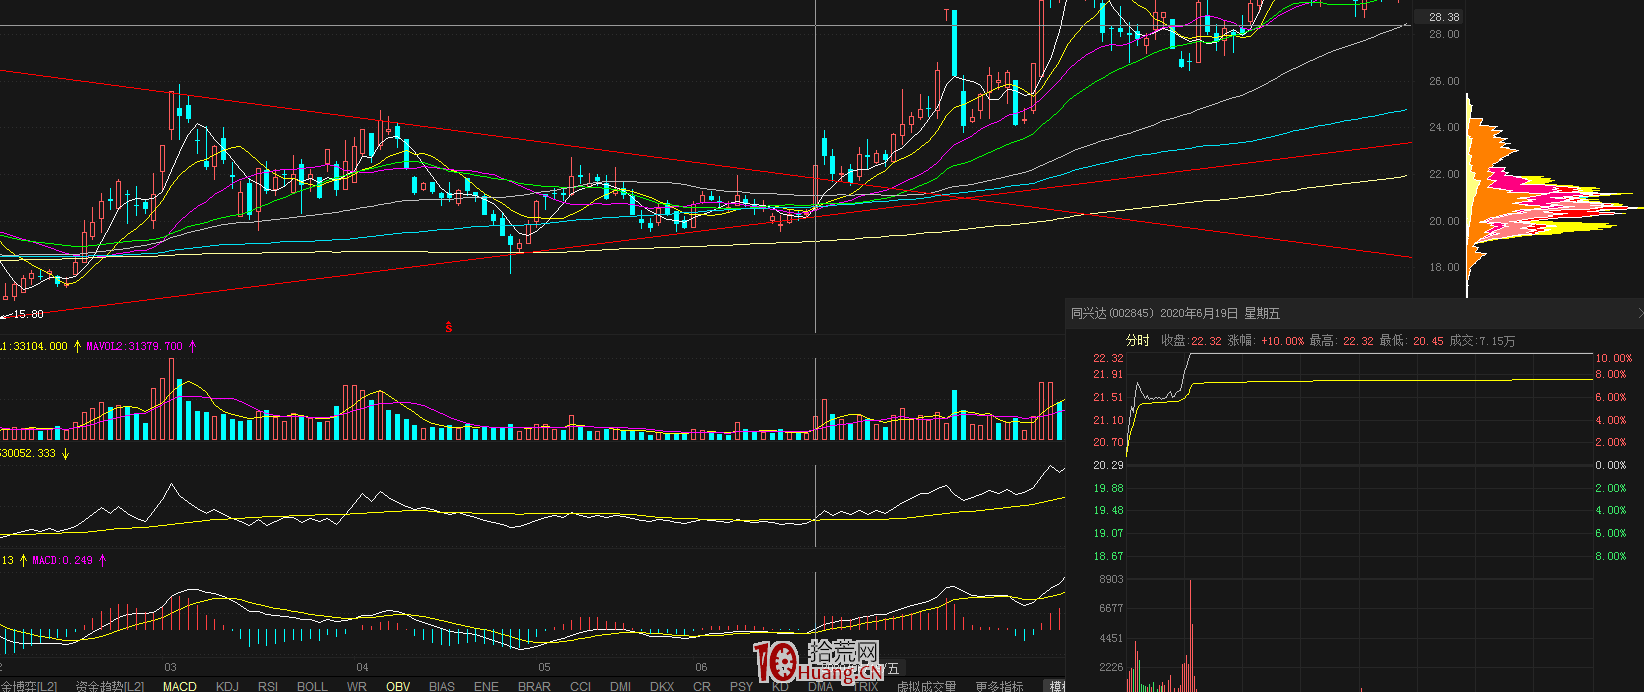Click the down arrow after 30052.333
This screenshot has height=692, width=1644.
click(x=65, y=453)
